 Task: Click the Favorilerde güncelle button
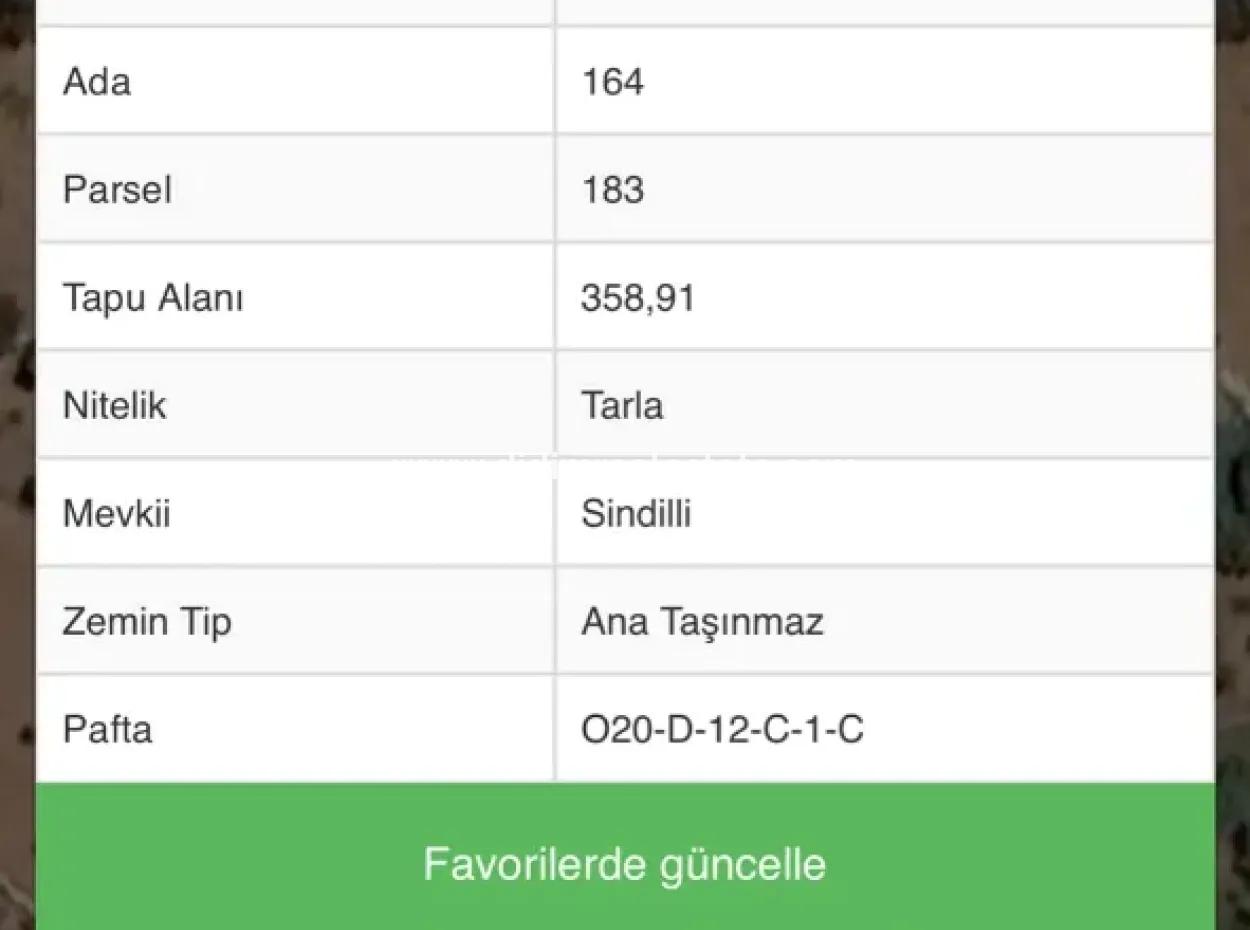625,862
